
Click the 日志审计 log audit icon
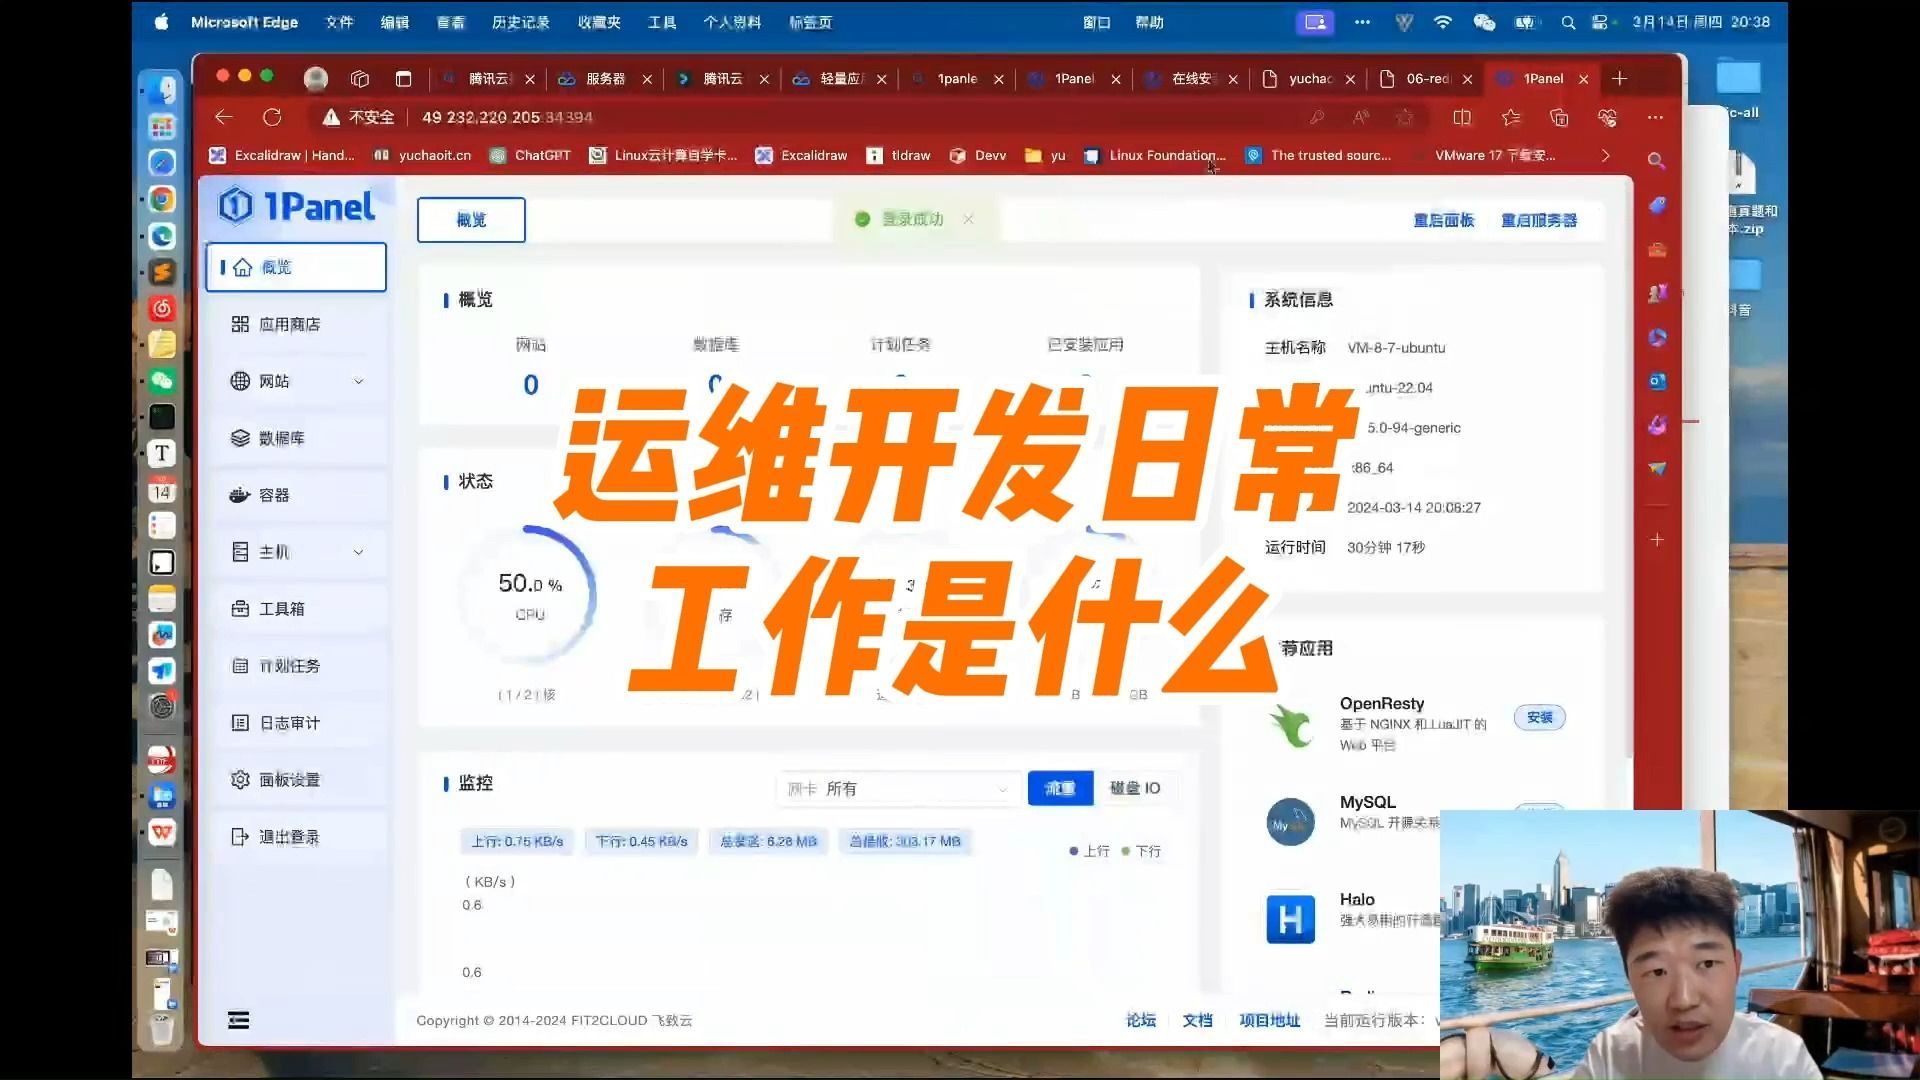coord(240,723)
